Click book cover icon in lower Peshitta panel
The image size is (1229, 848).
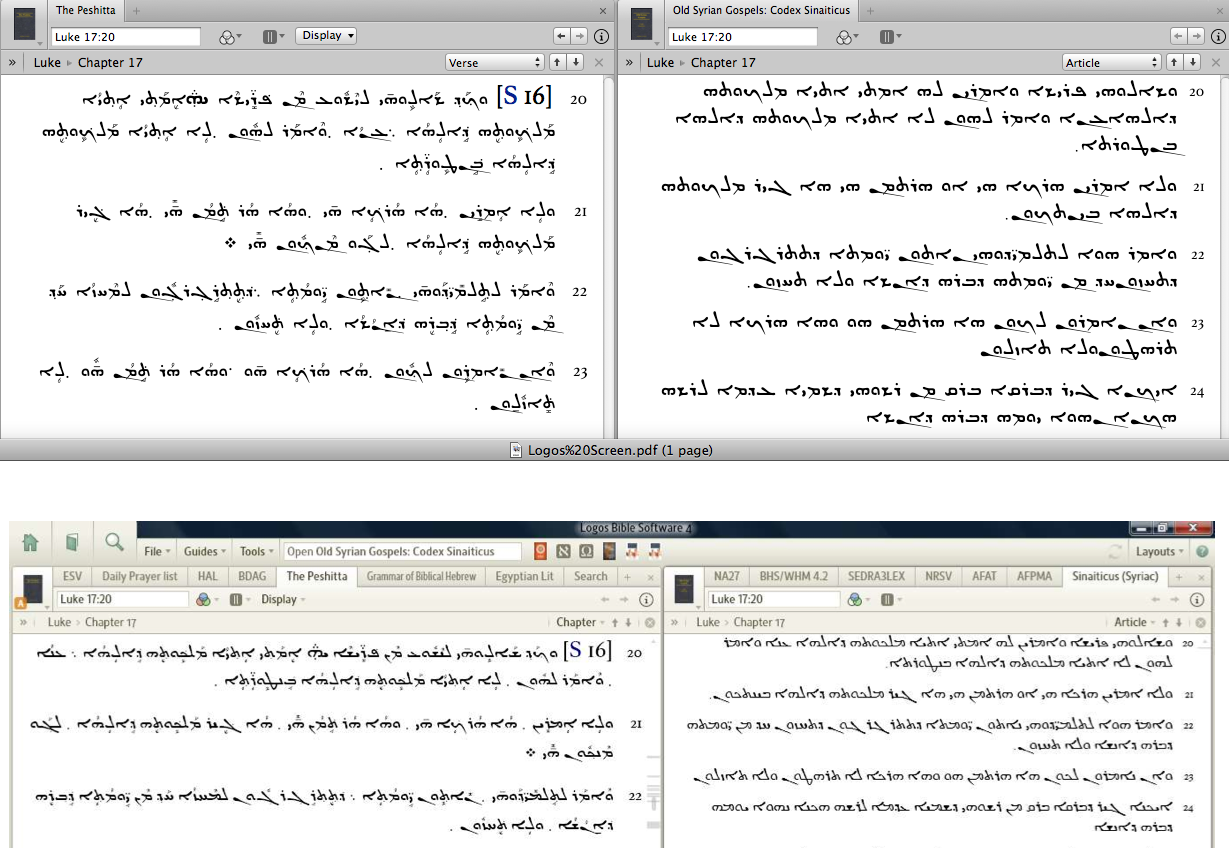coord(31,588)
